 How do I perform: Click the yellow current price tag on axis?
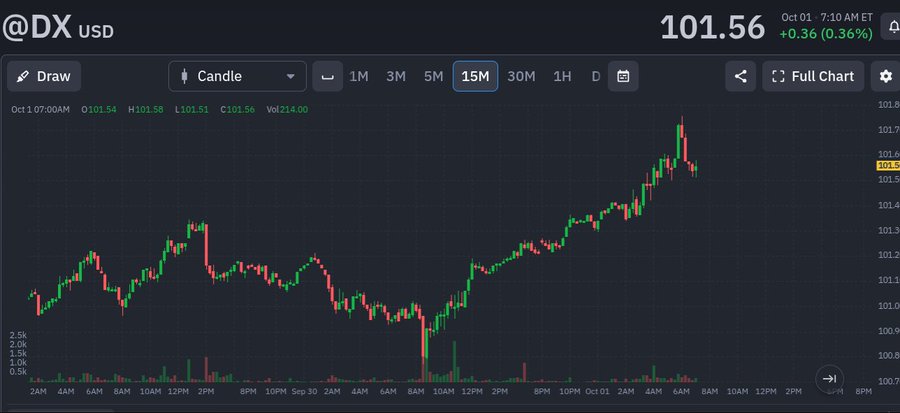point(888,166)
